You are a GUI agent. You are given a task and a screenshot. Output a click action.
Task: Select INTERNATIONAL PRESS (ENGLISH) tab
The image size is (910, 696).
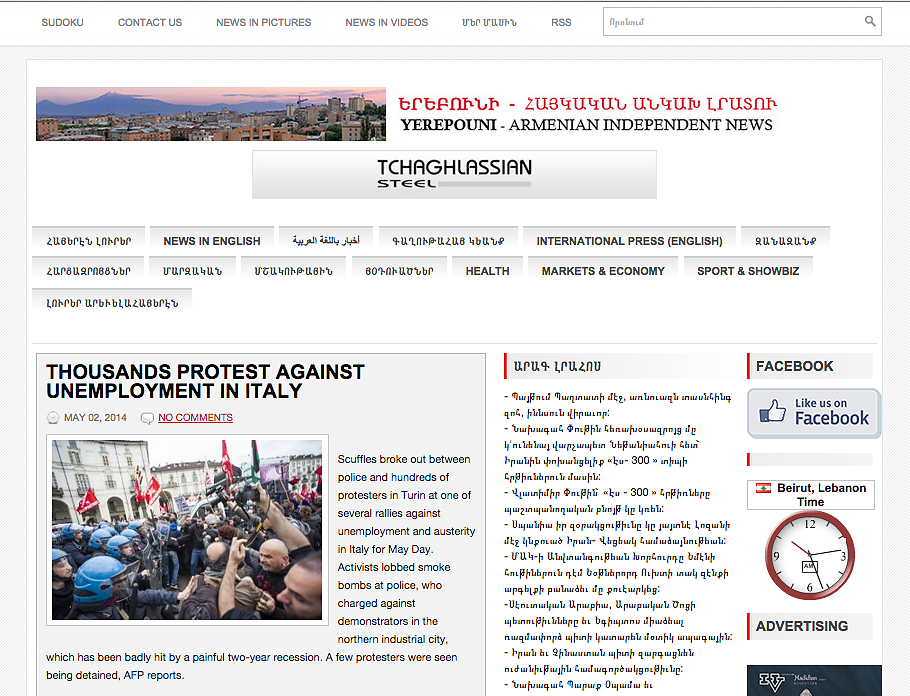[629, 241]
